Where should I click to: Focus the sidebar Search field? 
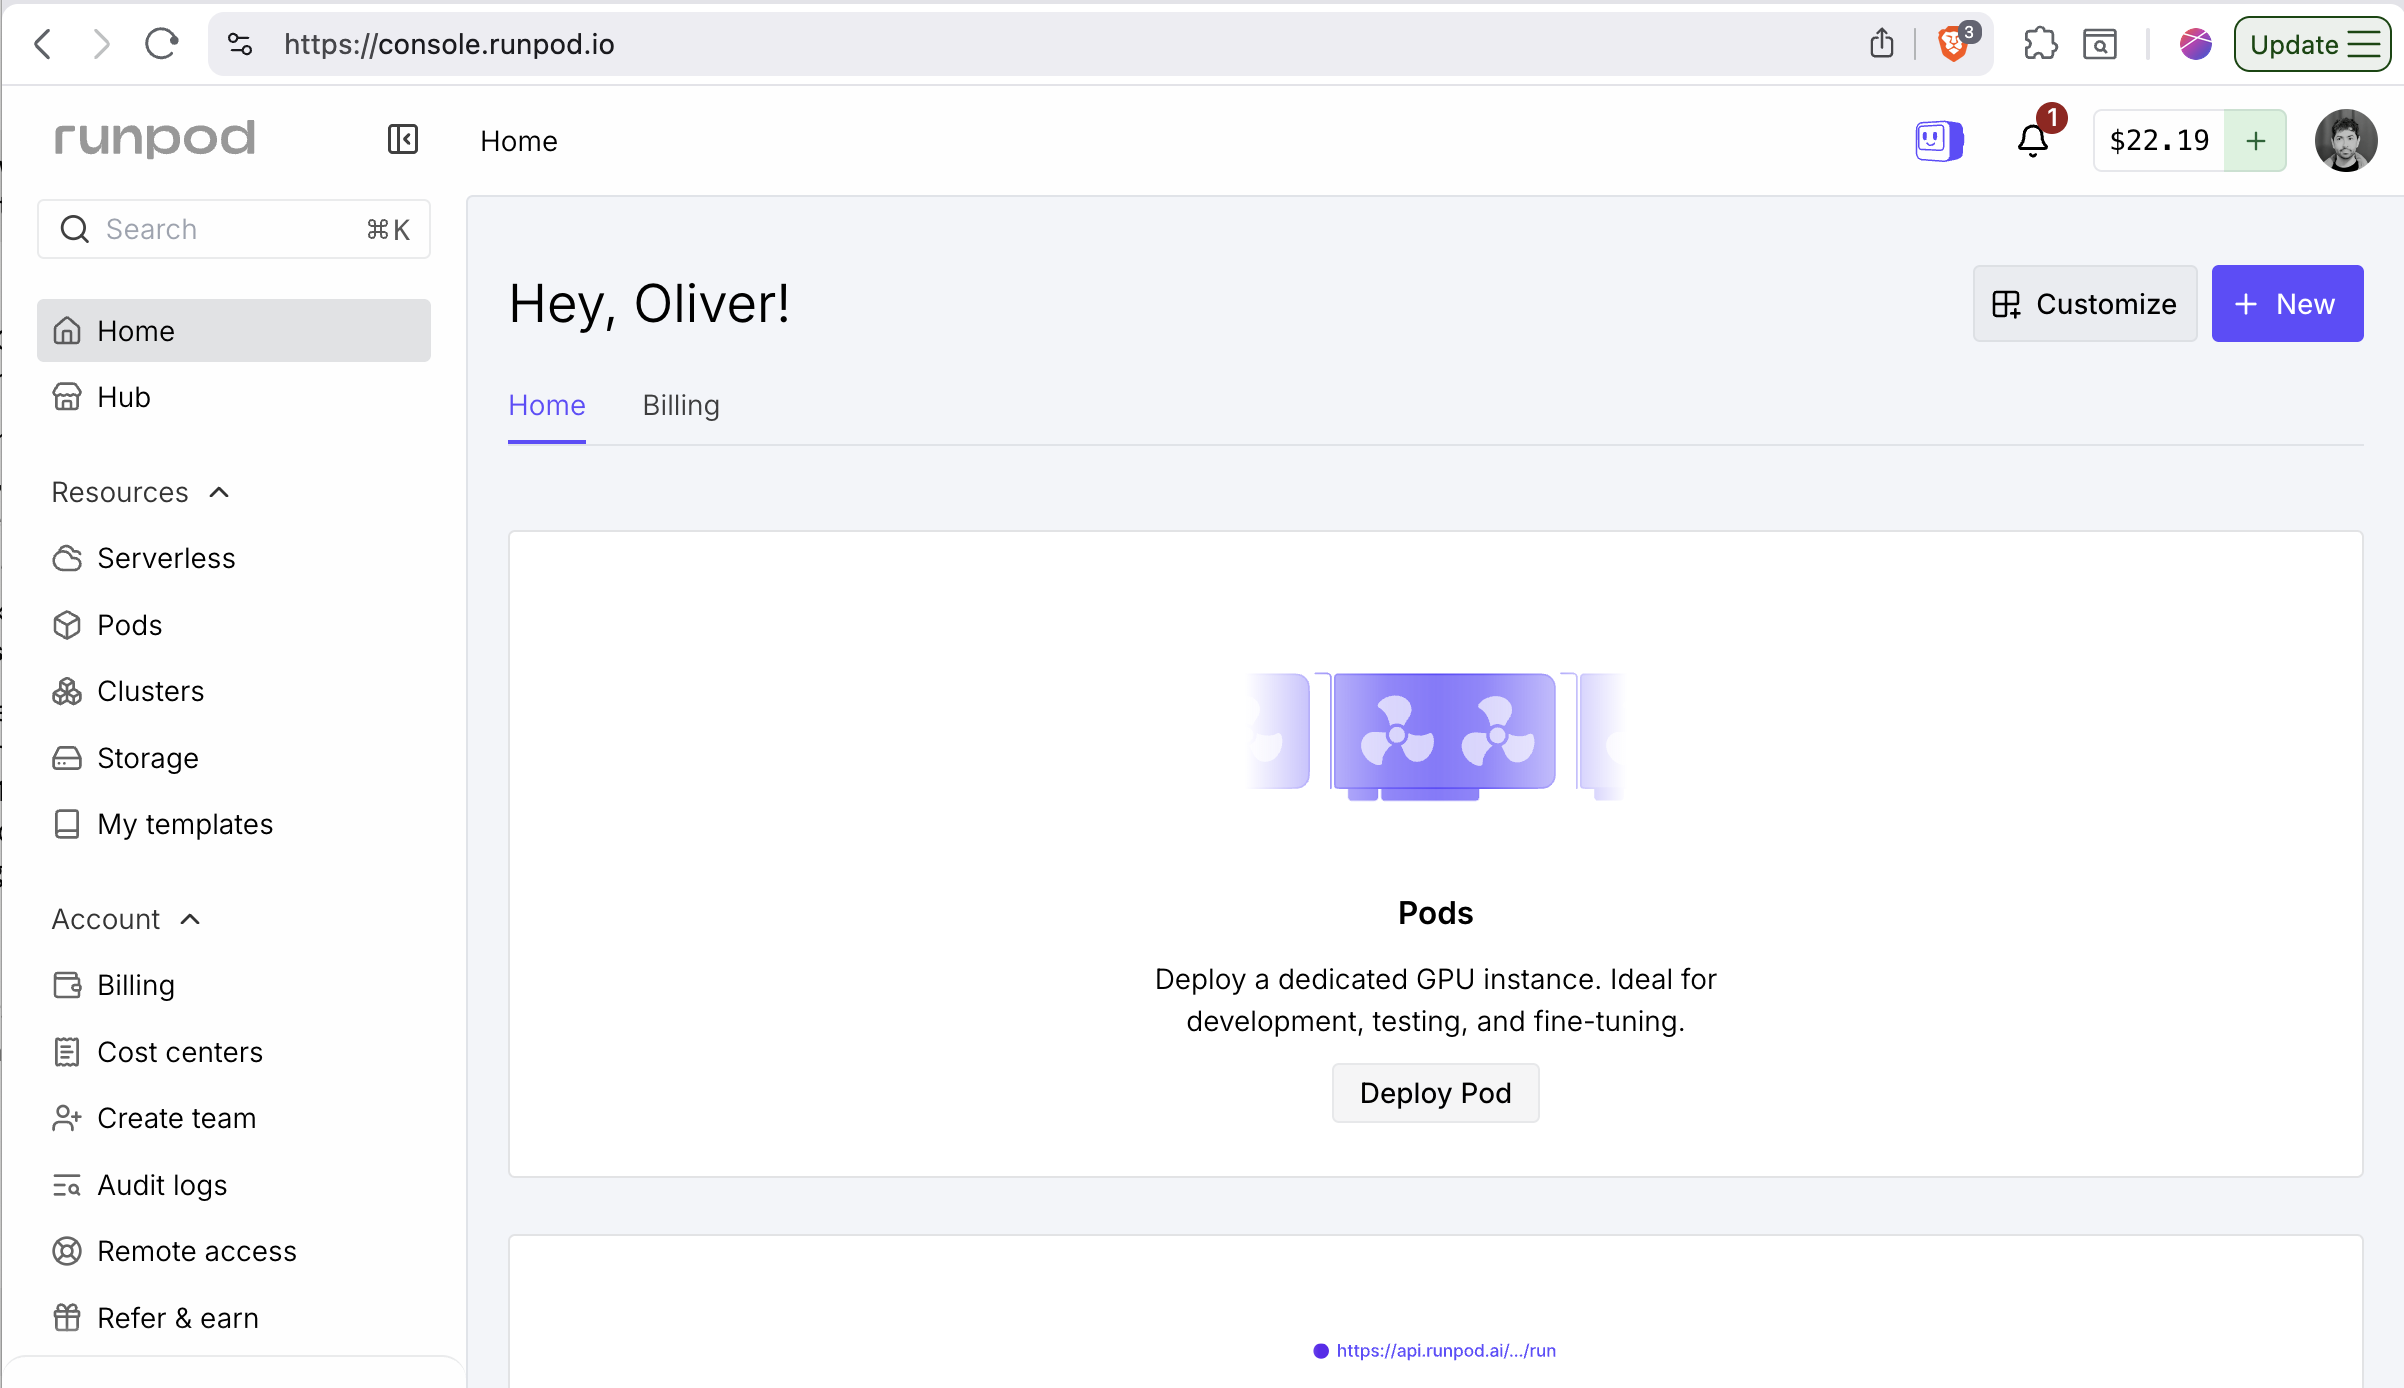[x=234, y=229]
